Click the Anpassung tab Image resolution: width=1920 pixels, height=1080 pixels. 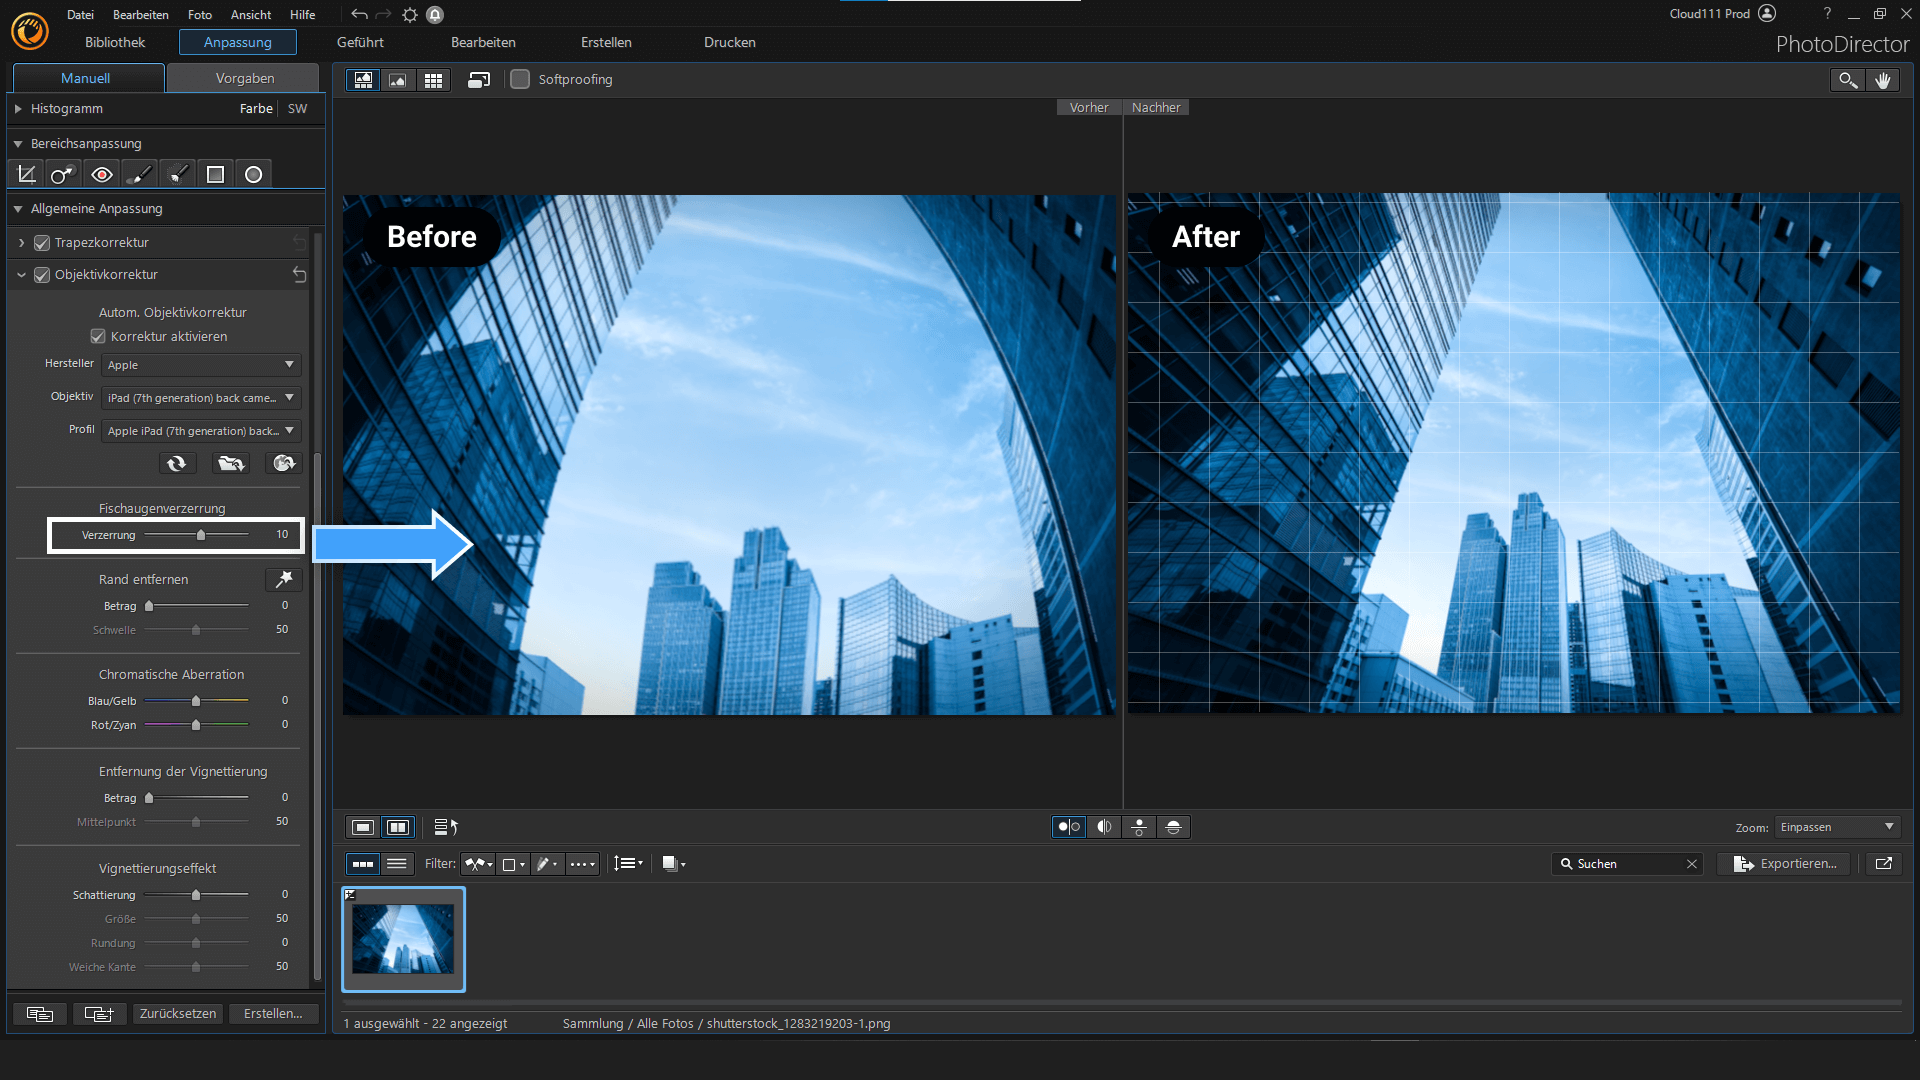[x=237, y=41]
